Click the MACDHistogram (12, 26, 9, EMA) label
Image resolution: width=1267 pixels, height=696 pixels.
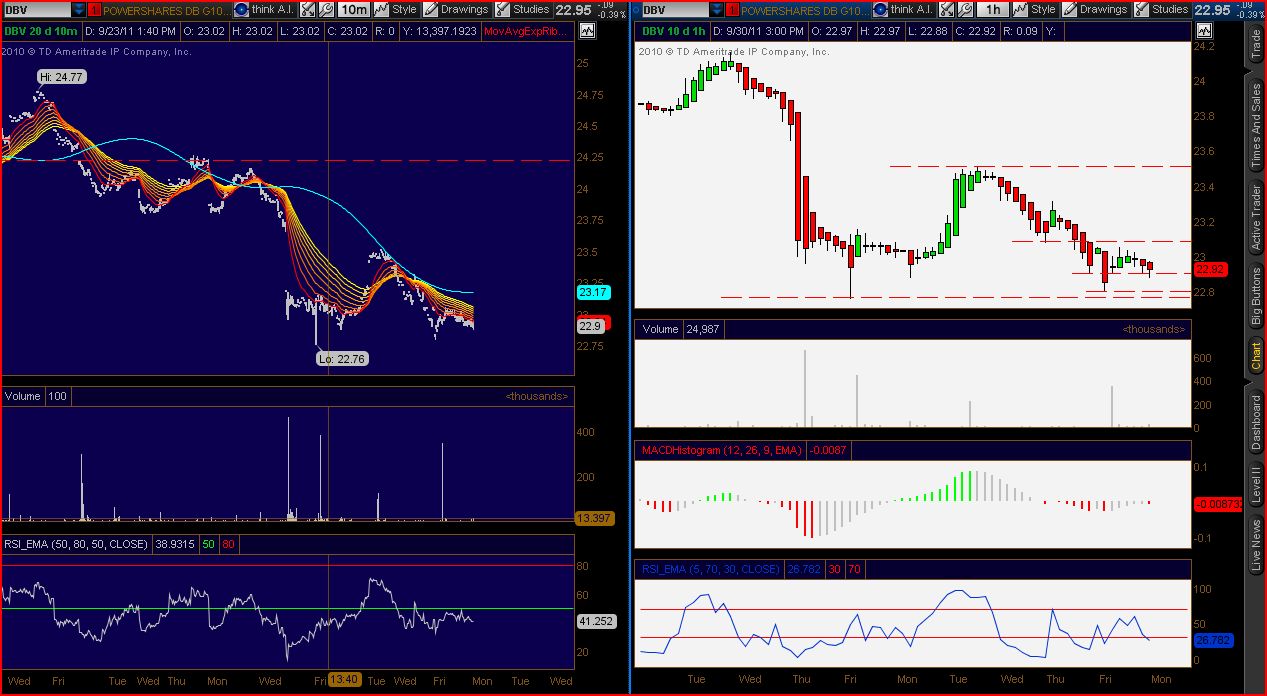pos(719,450)
